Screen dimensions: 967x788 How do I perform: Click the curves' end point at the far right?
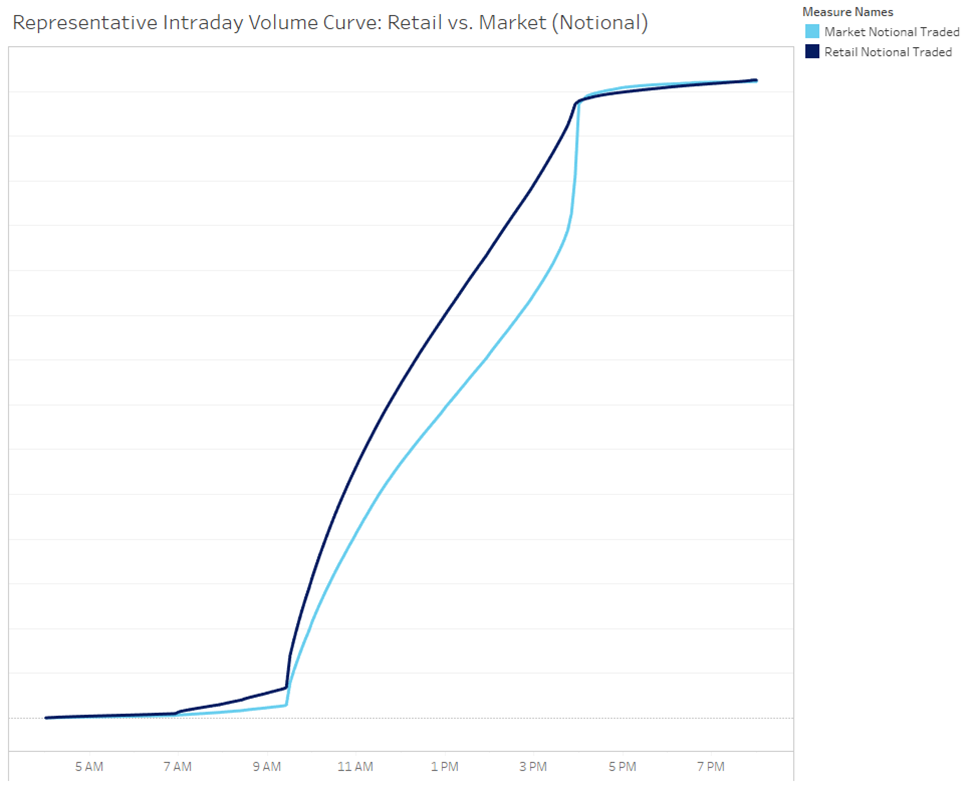tap(755, 80)
